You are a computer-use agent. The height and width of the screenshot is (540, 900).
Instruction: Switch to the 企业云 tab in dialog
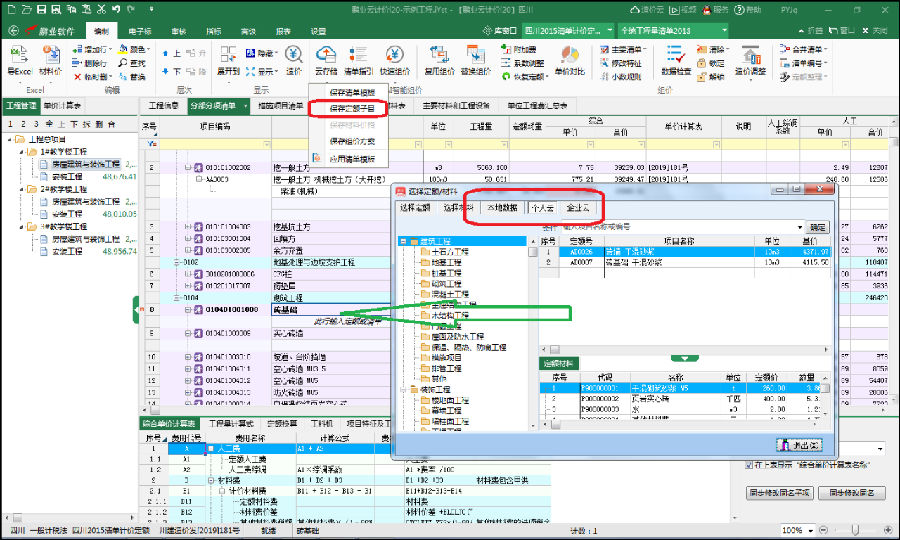tap(579, 209)
